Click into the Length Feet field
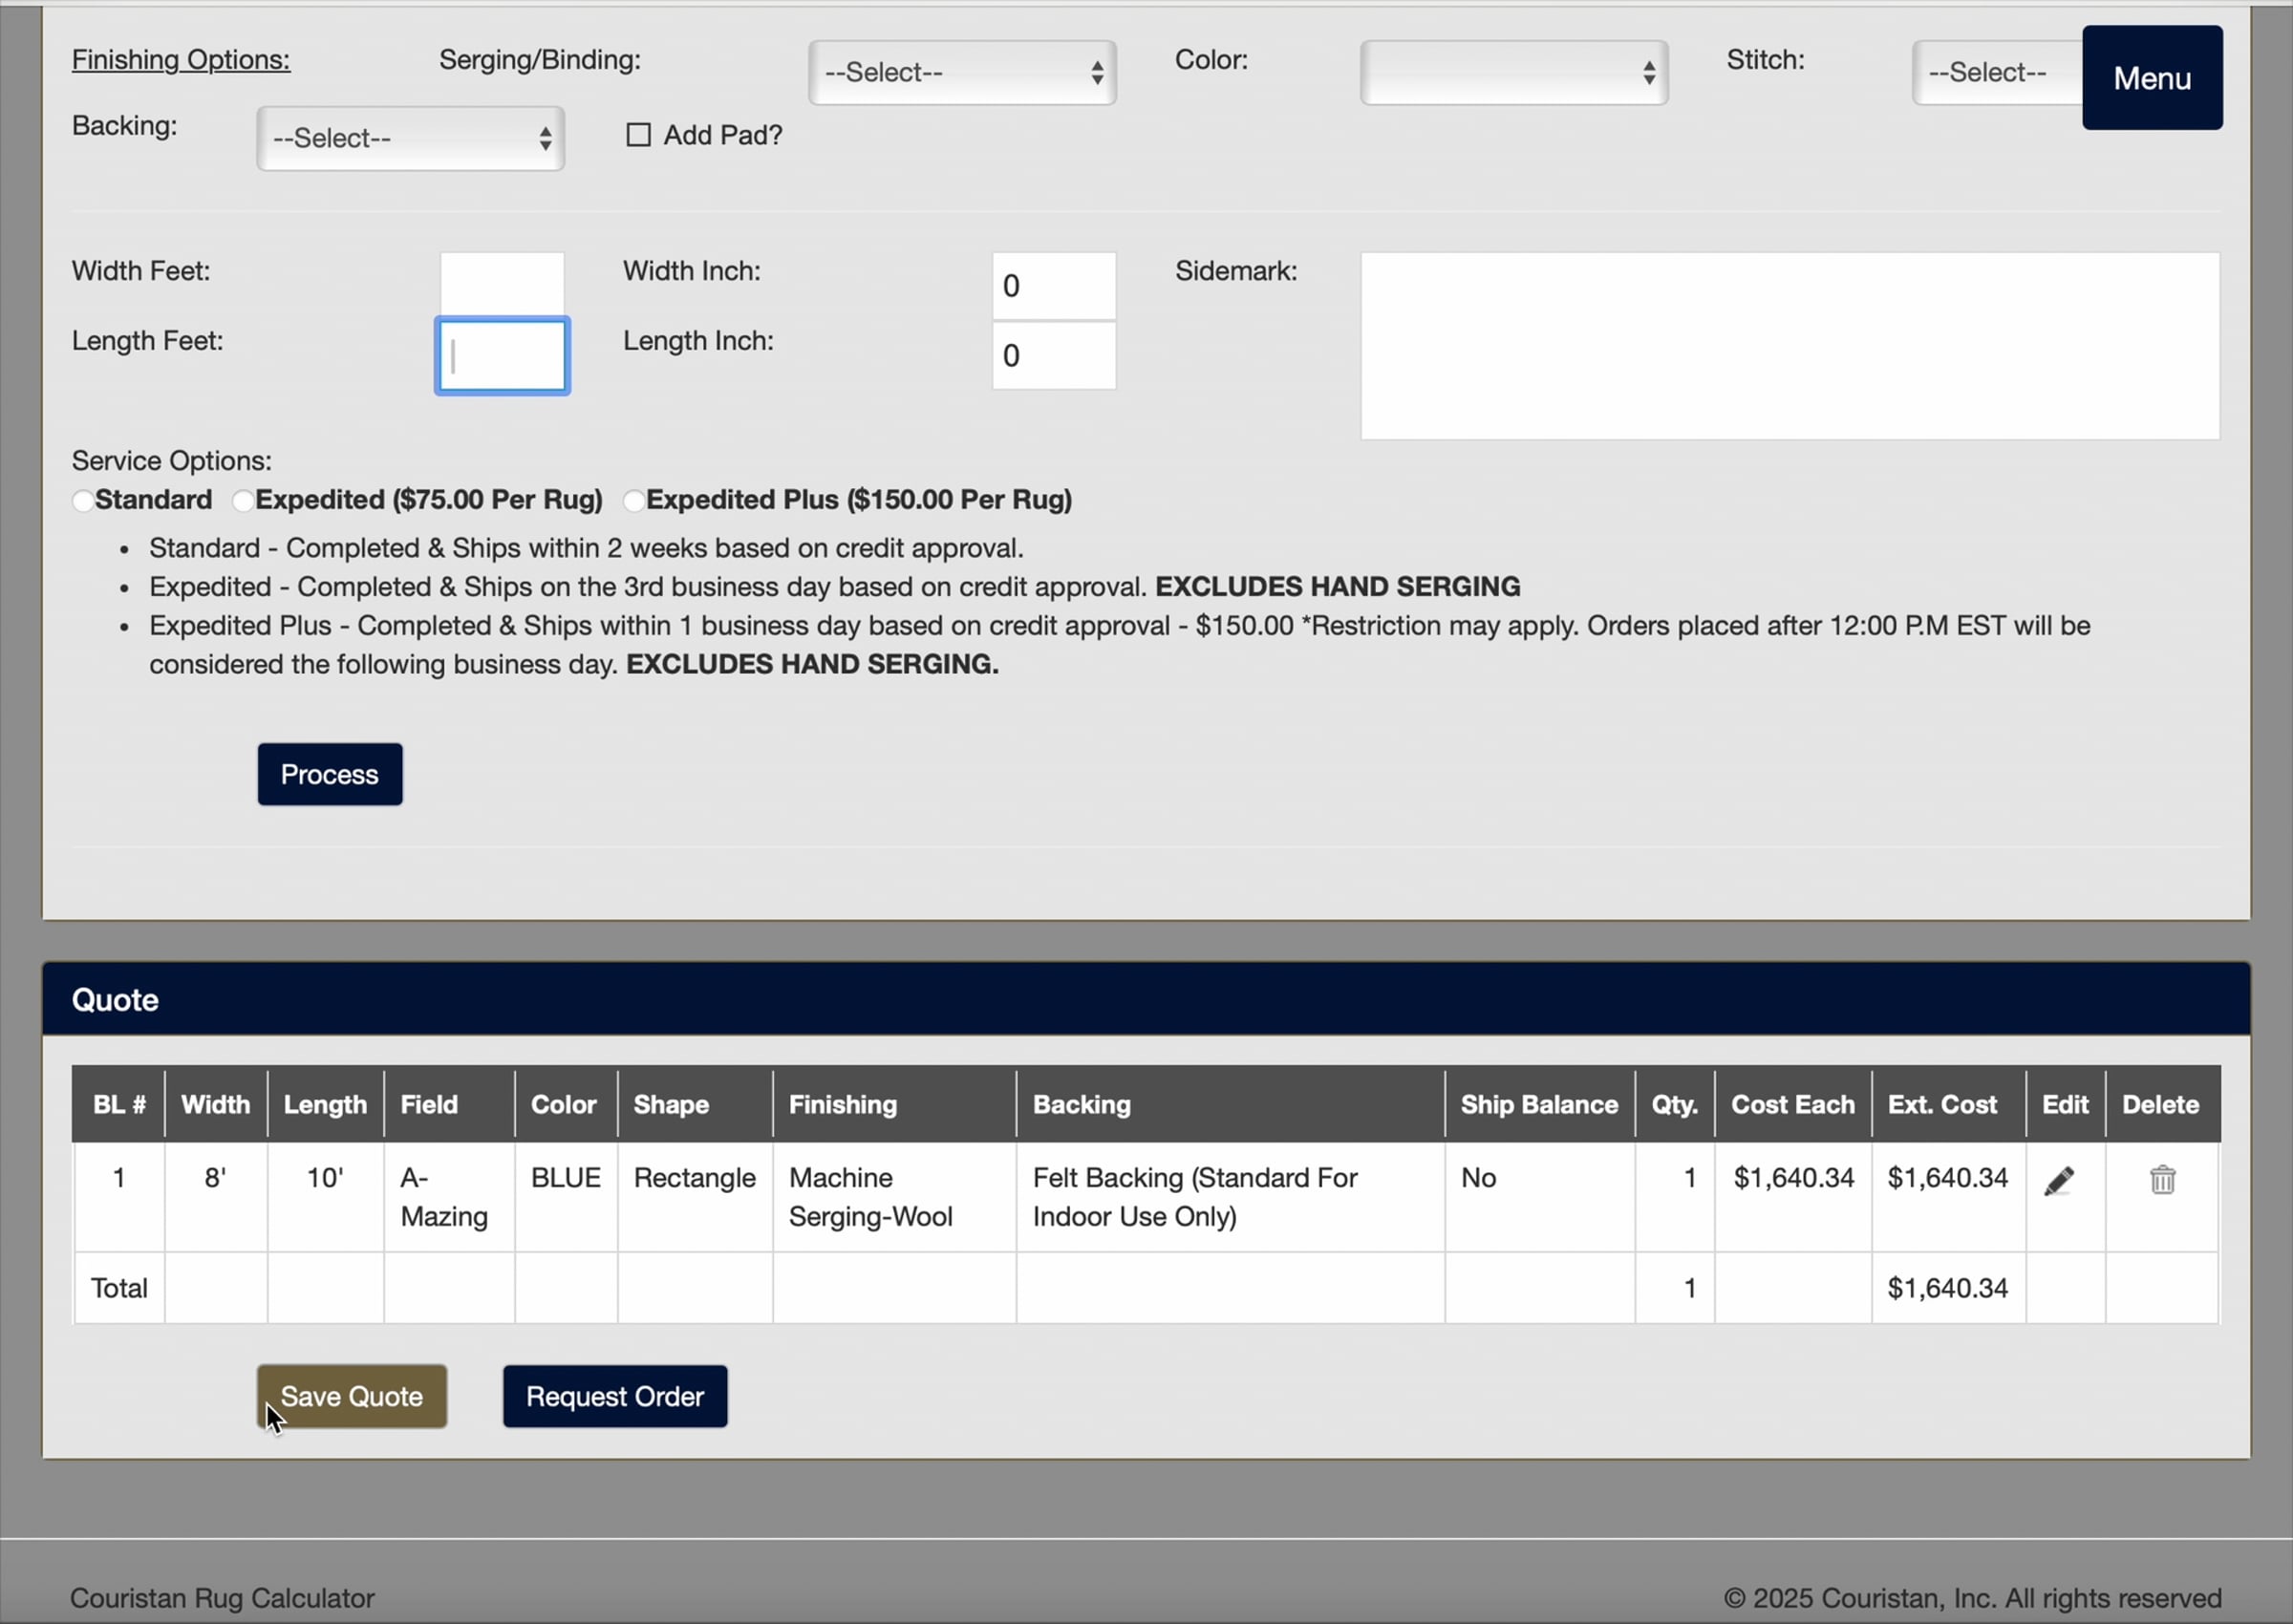This screenshot has width=2293, height=1624. click(x=502, y=356)
